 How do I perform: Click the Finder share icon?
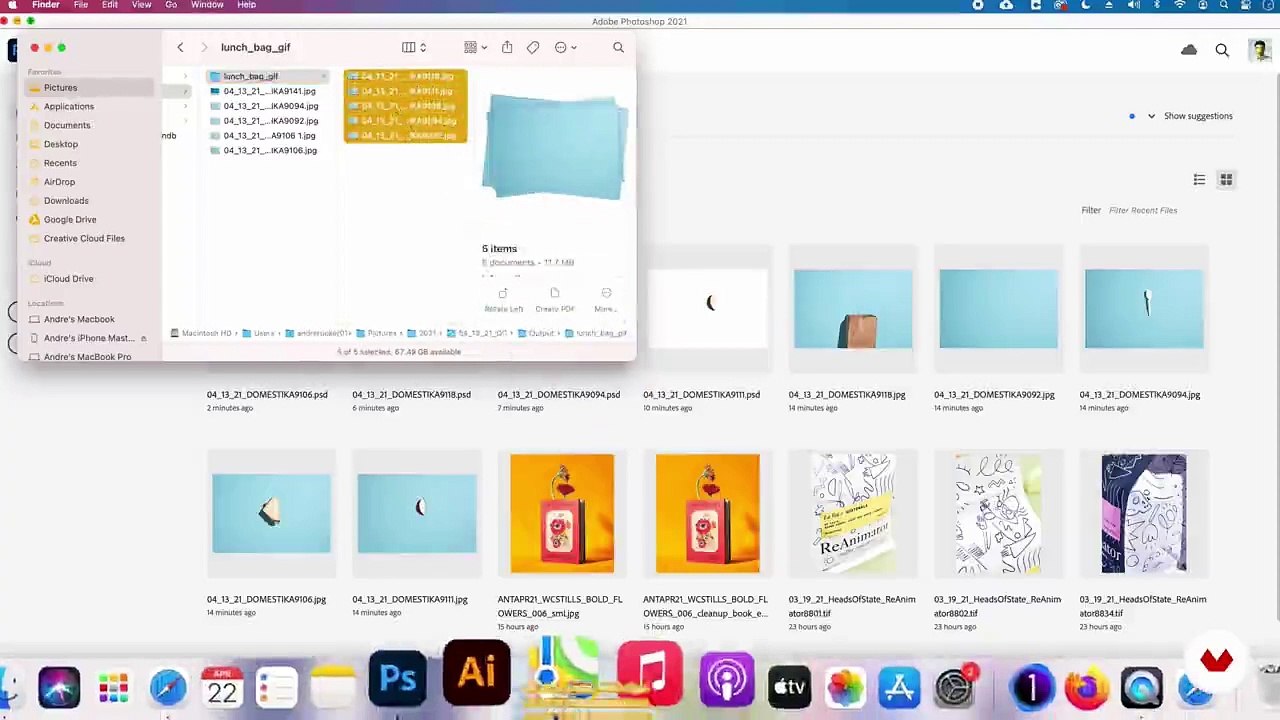(507, 47)
